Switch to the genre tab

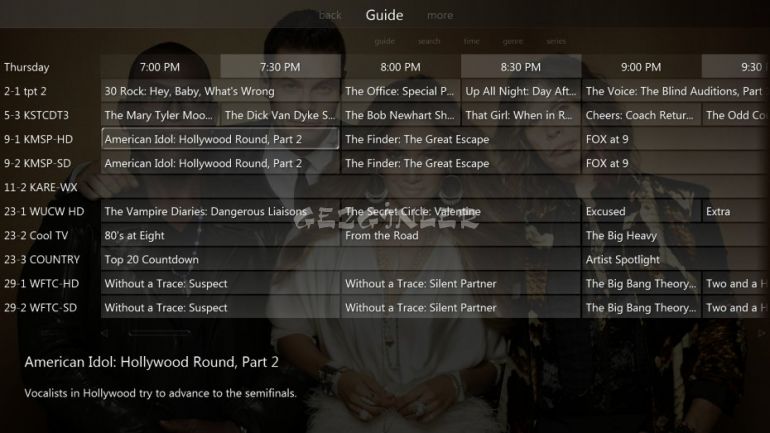513,41
